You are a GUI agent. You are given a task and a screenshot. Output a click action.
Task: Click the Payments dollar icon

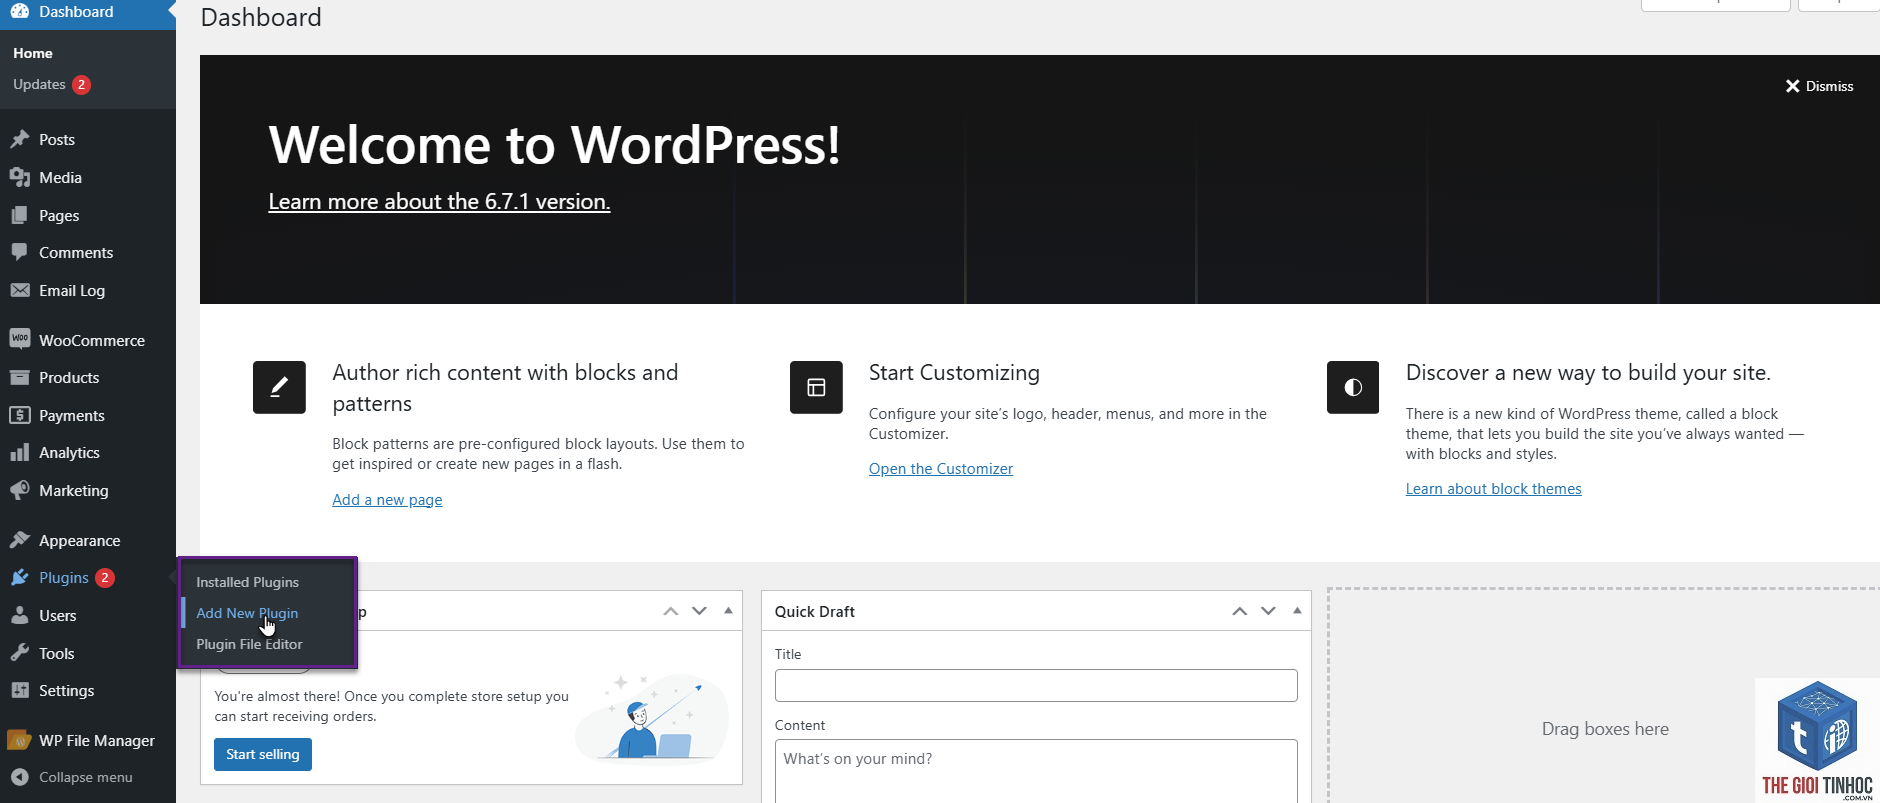(x=20, y=415)
